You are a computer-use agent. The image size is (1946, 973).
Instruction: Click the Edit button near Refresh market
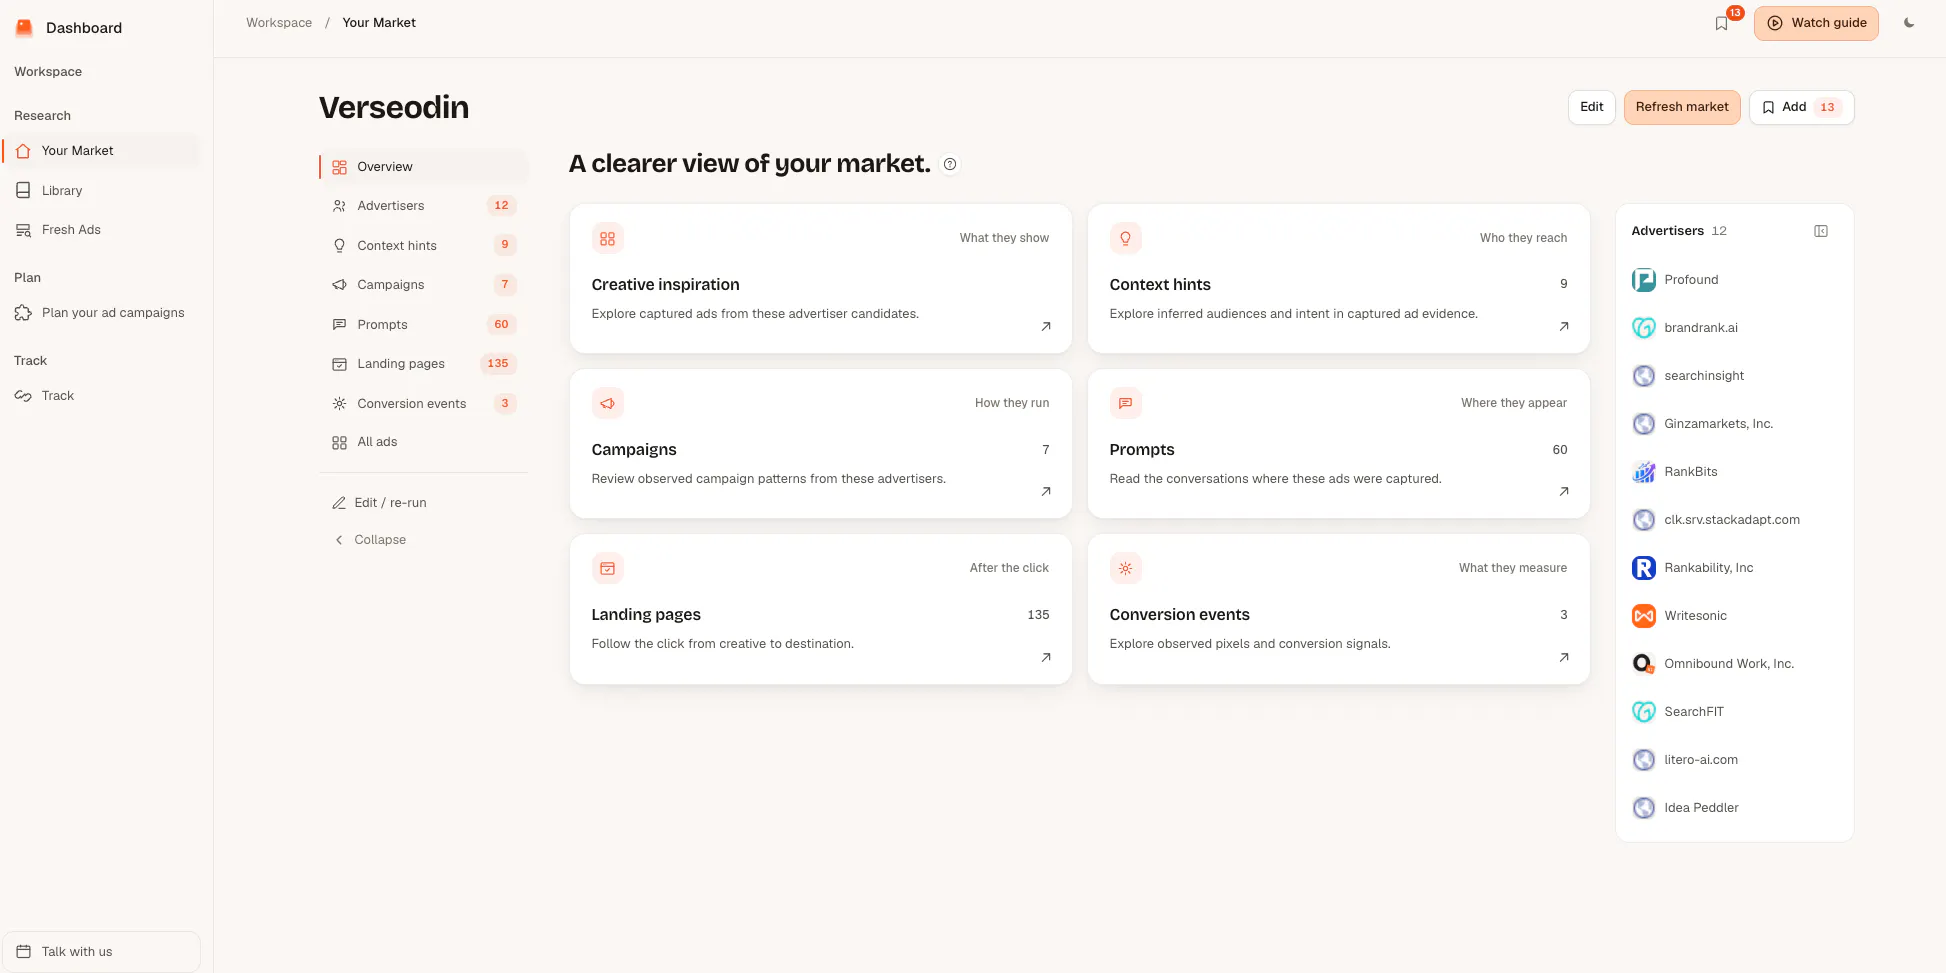pyautogui.click(x=1592, y=107)
